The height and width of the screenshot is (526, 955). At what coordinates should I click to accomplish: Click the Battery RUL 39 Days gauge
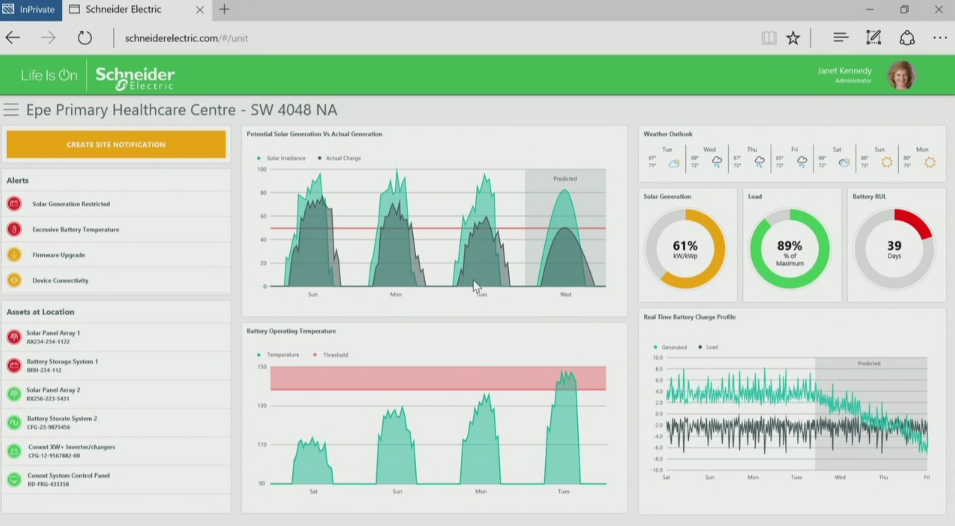(x=893, y=248)
